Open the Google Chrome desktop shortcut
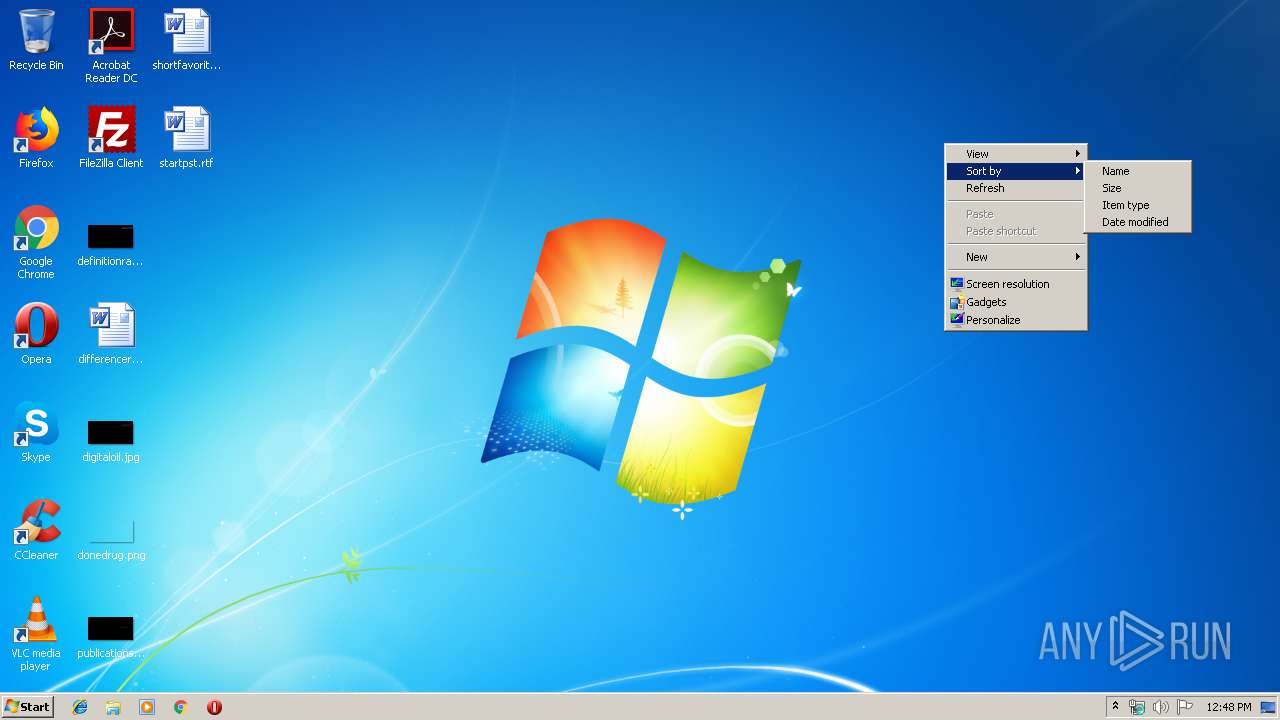Image resolution: width=1280 pixels, height=720 pixels. click(x=36, y=242)
